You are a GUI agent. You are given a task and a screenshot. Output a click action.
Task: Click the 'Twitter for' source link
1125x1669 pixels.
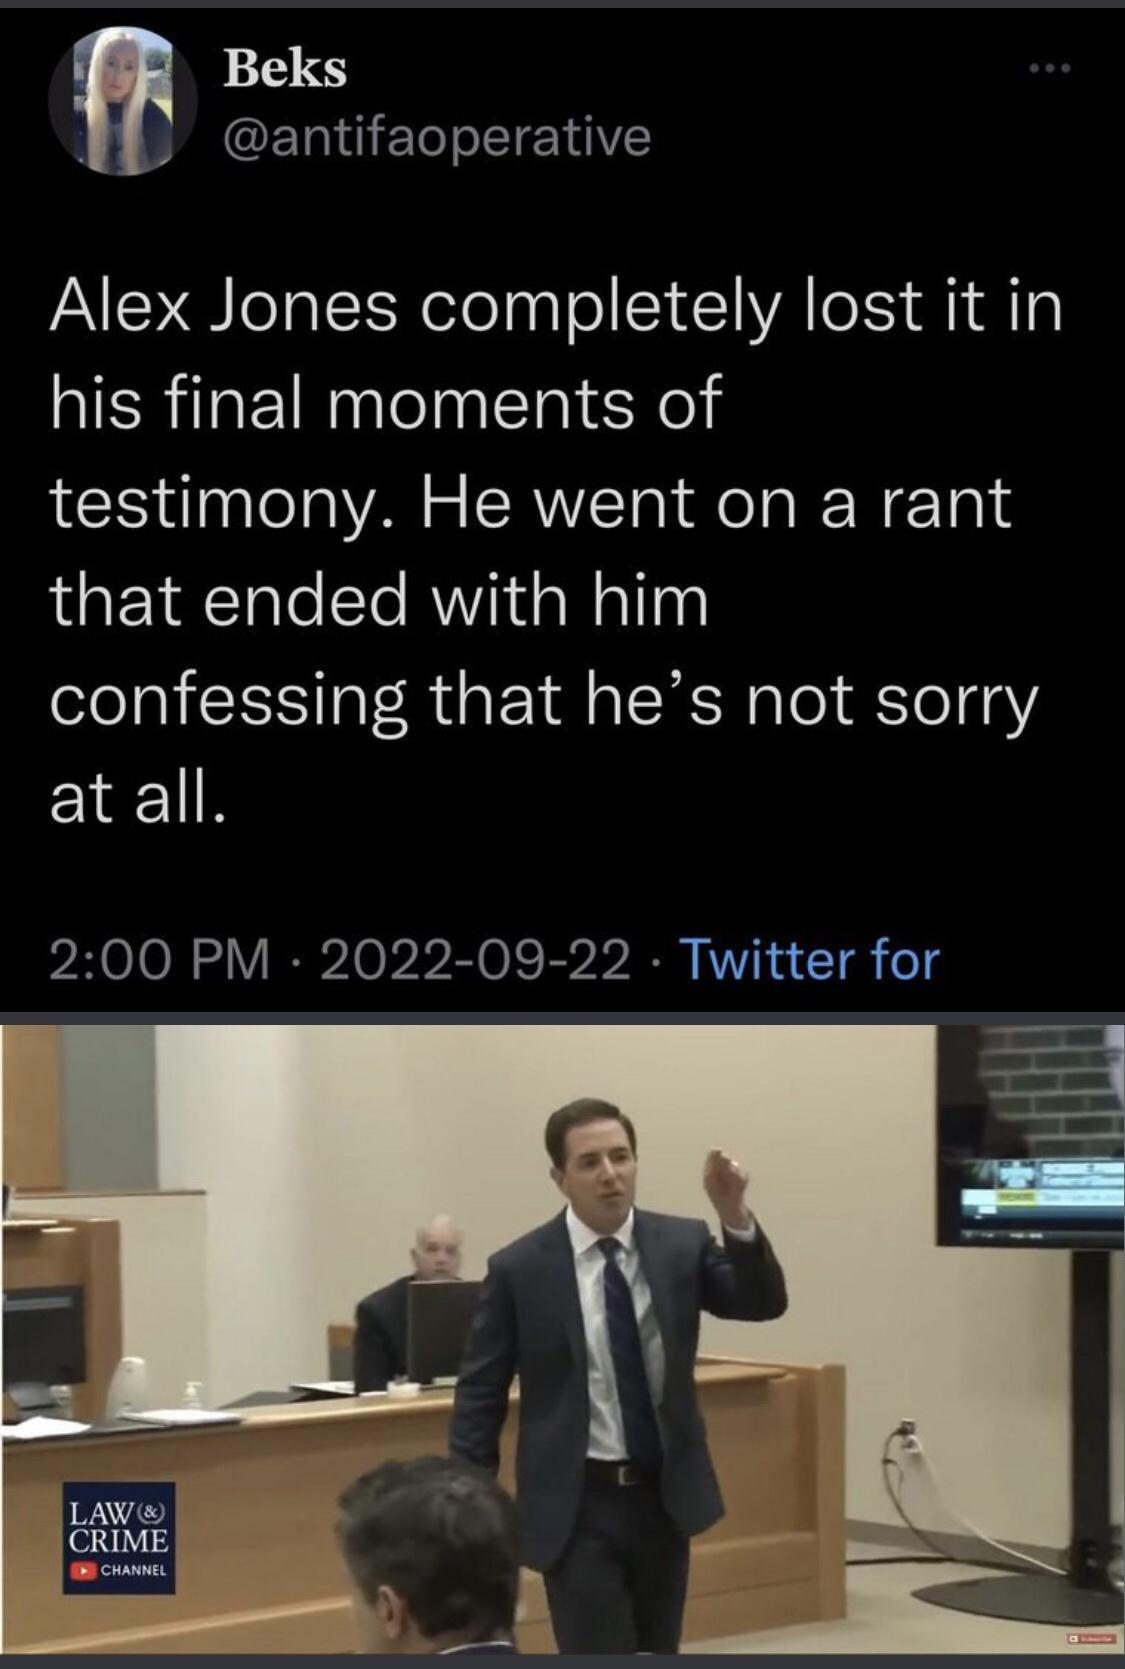coord(810,962)
